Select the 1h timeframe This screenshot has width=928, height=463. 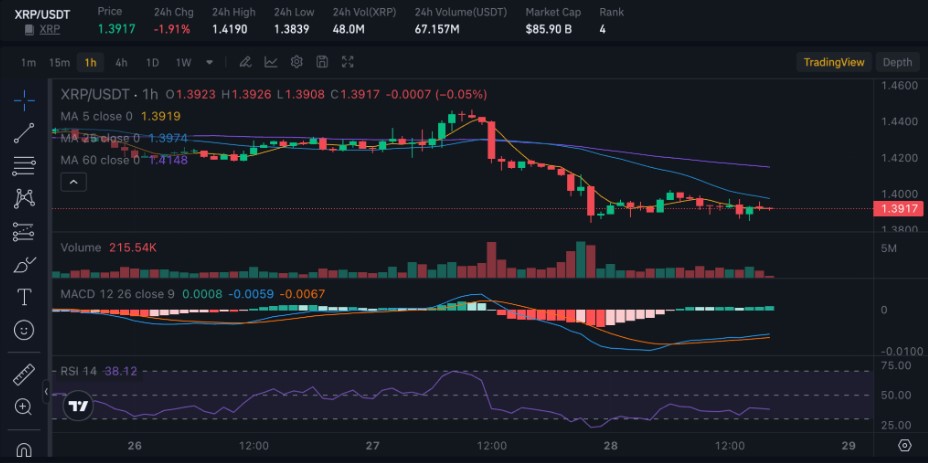click(x=91, y=62)
